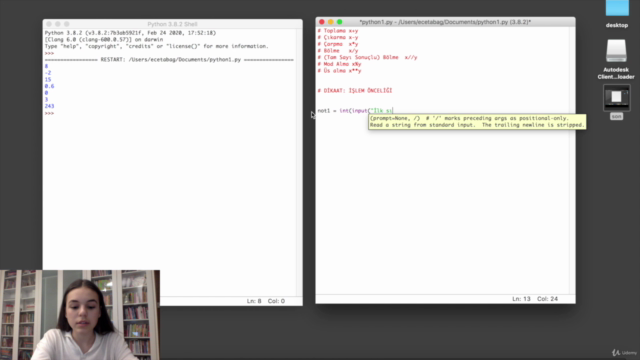Click the '(Tam Sayı Sonuçlu) Bölme x//y' comment

tap(367, 58)
